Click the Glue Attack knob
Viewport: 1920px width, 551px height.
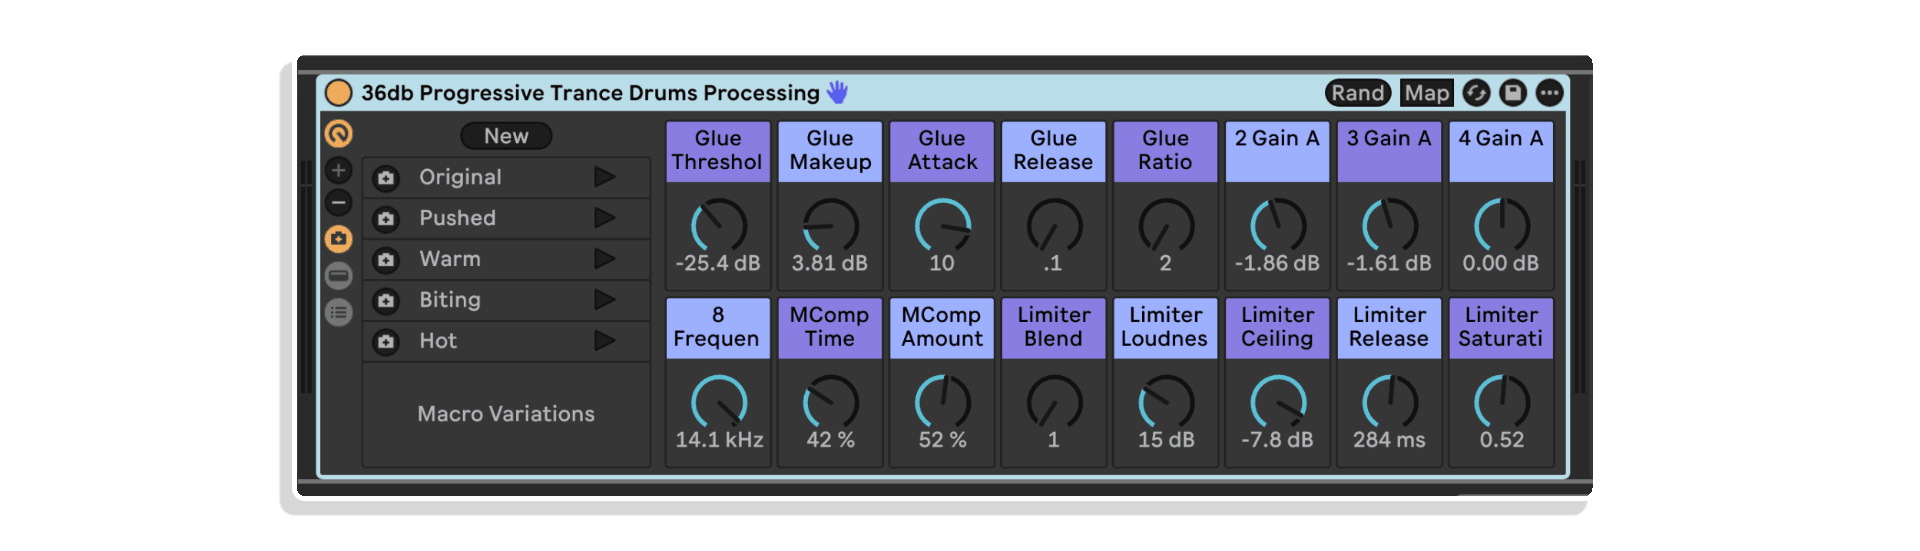tap(943, 225)
